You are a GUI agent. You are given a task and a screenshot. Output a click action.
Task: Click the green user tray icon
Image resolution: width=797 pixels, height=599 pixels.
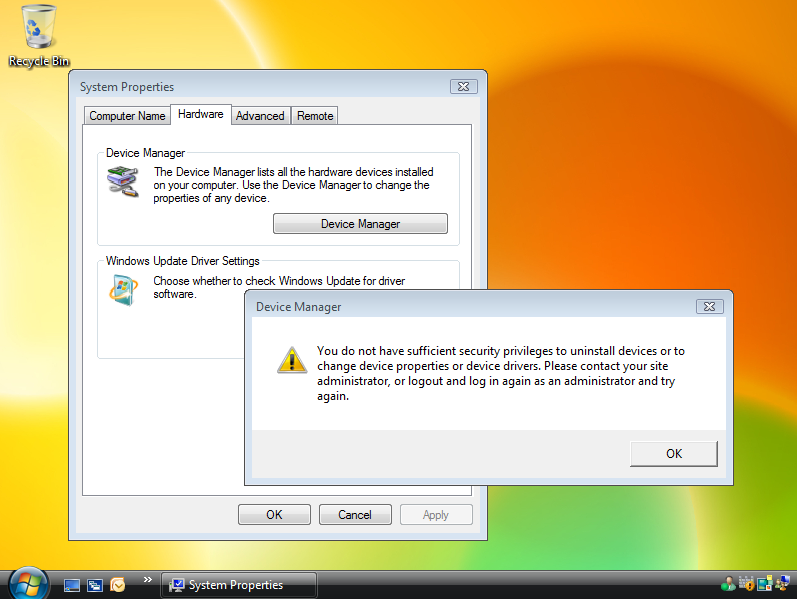728,584
